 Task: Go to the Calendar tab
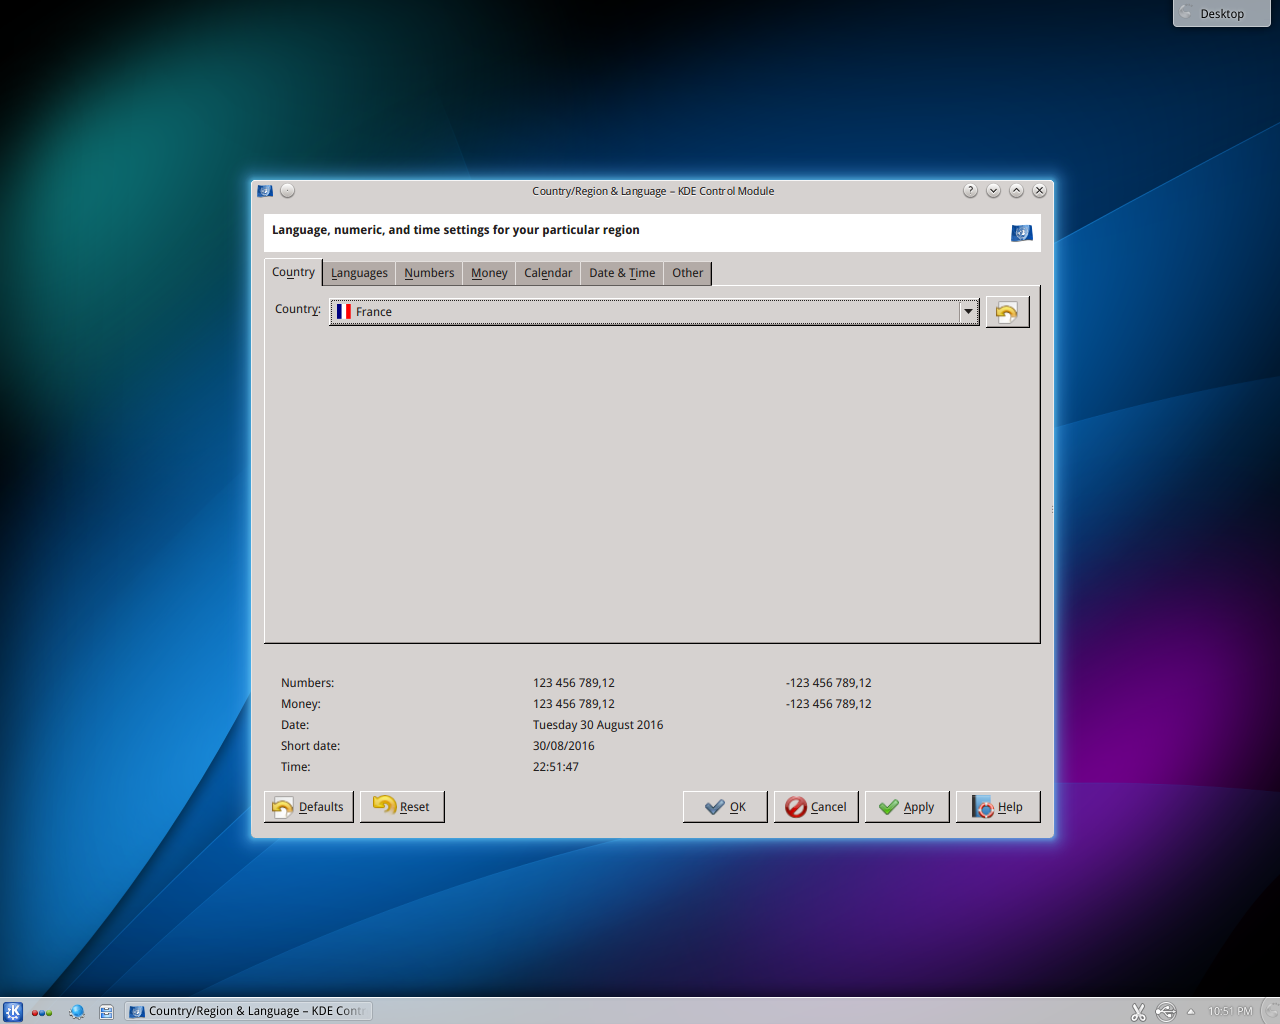pyautogui.click(x=548, y=273)
